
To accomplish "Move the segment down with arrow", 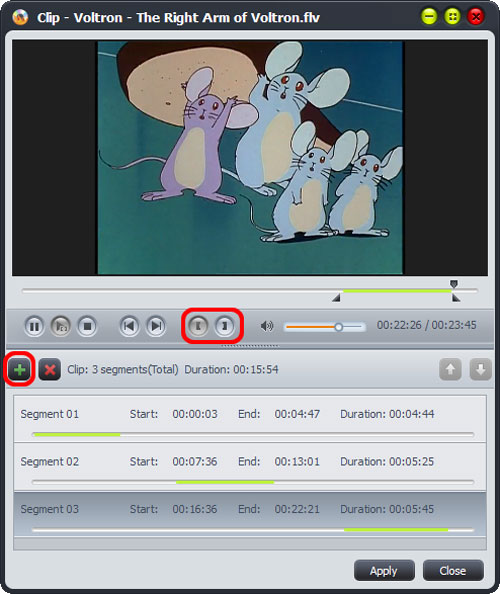I will tap(481, 369).
